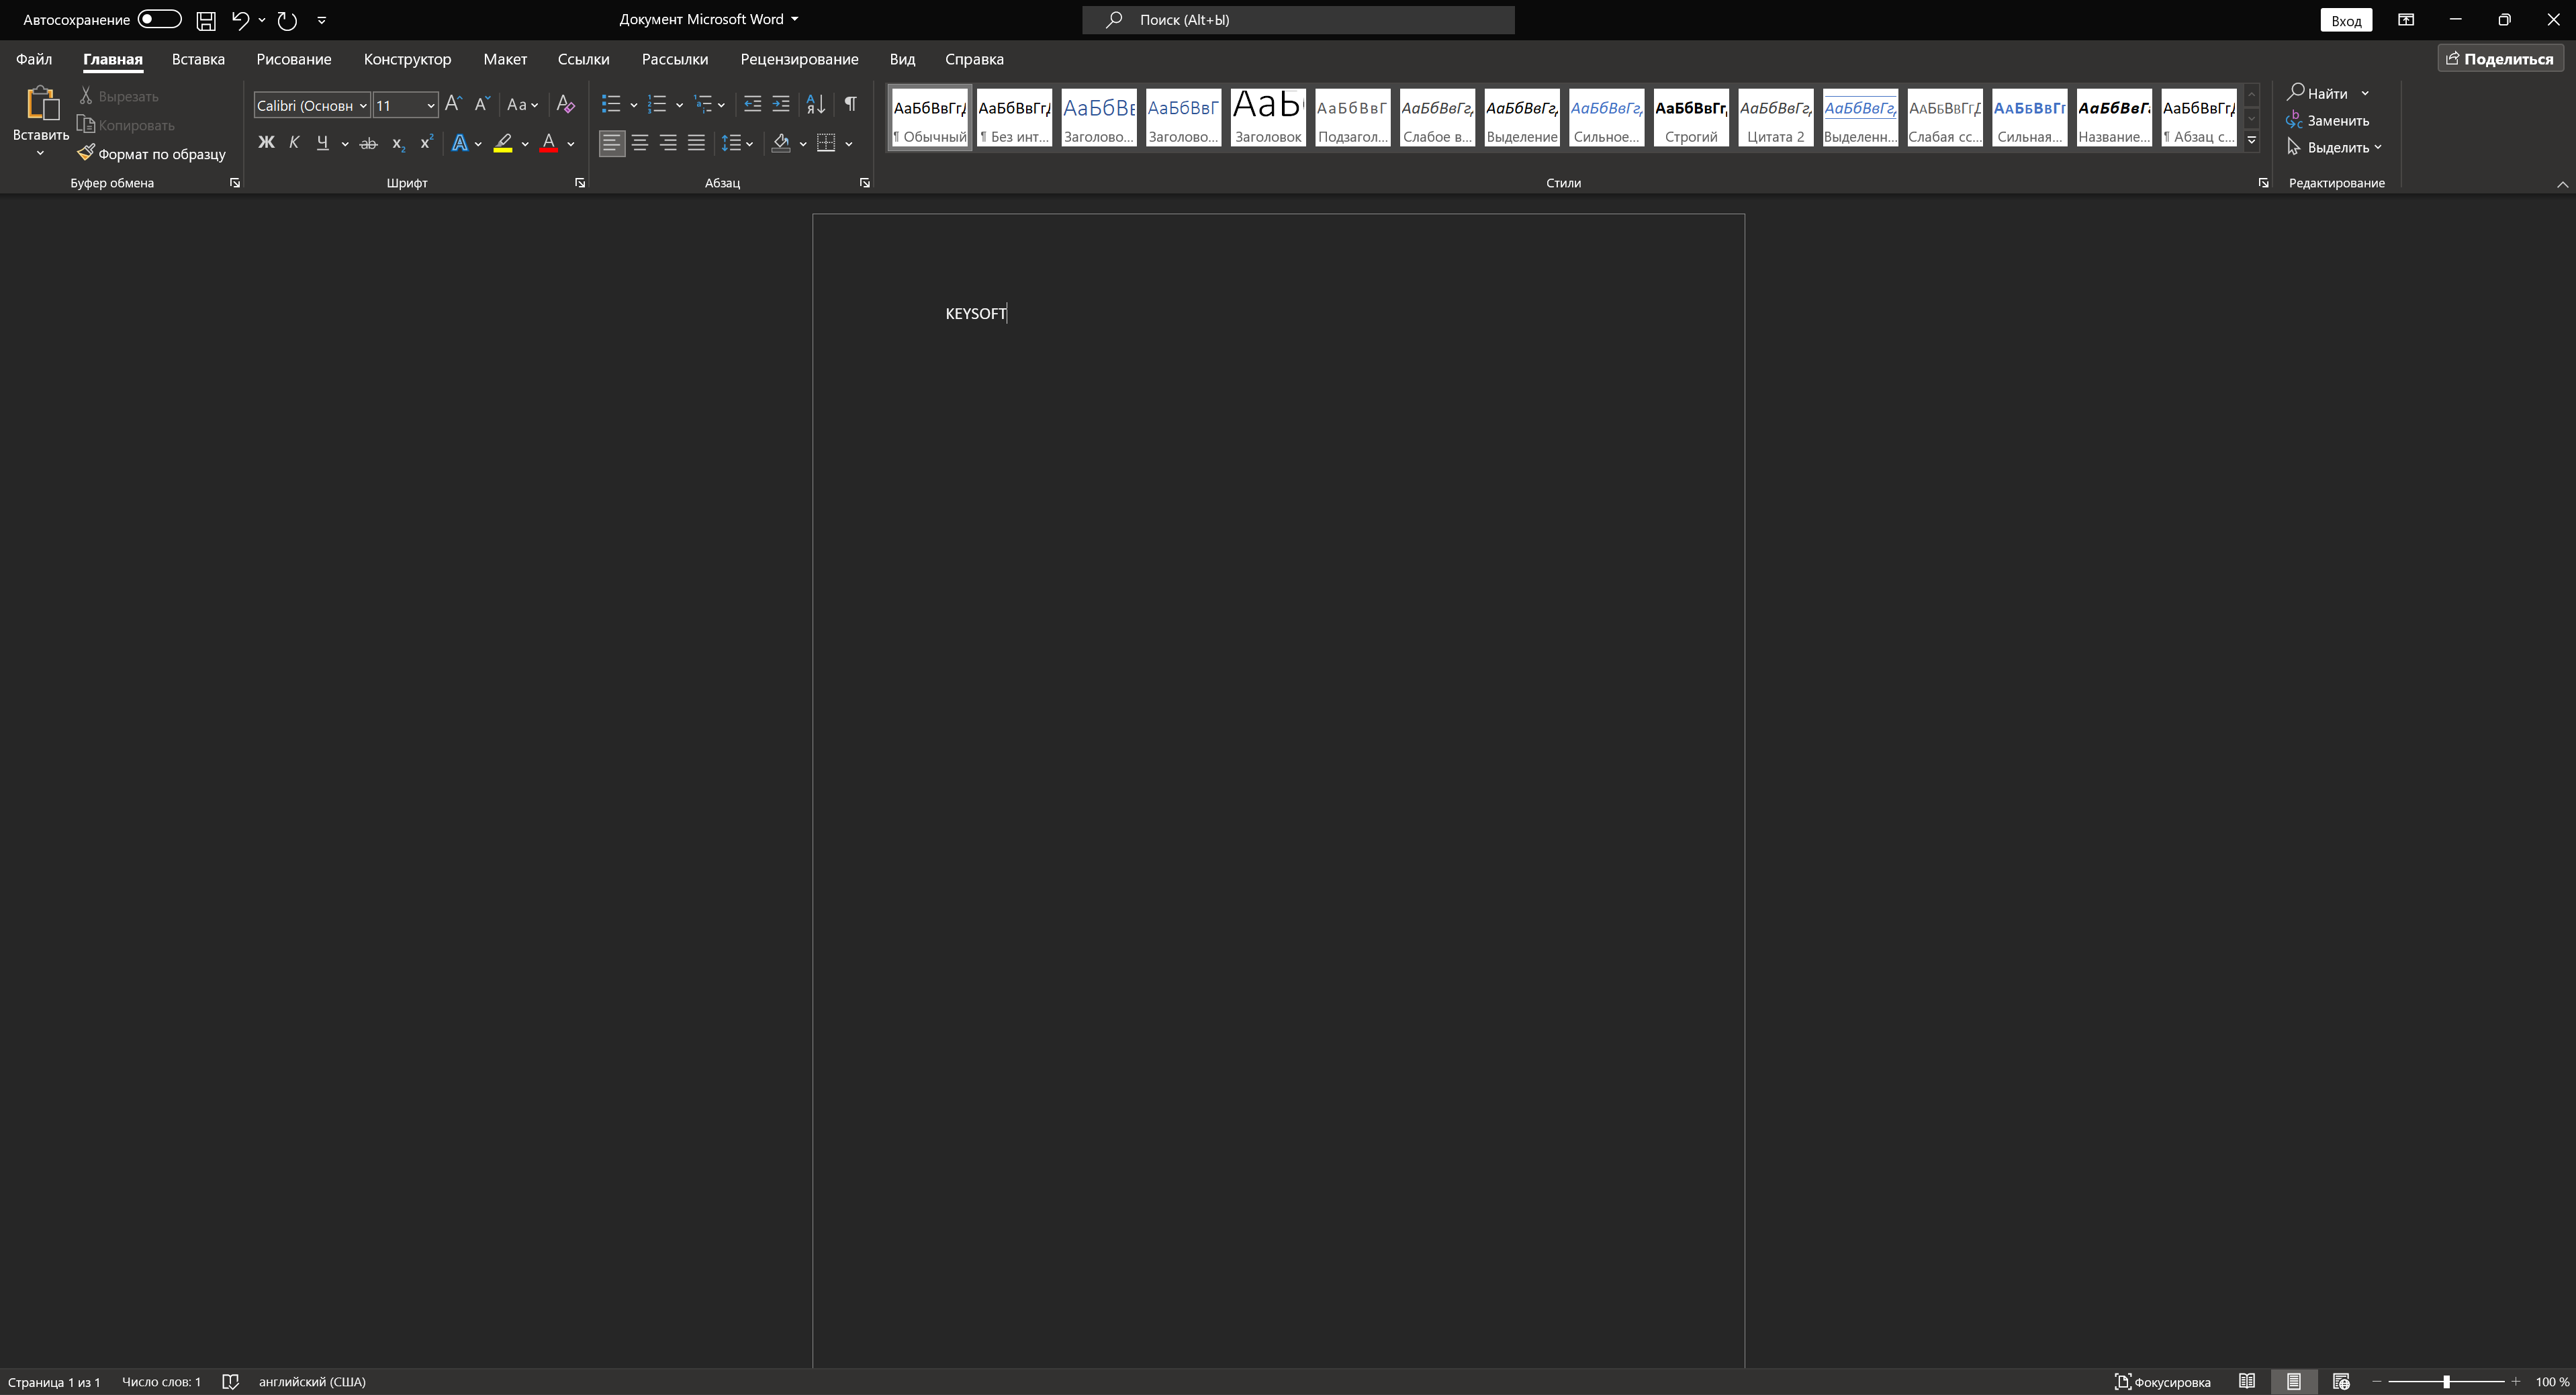Select the Заголовок title style thumbnail
Viewport: 2576px width, 1395px height.
(x=1268, y=118)
